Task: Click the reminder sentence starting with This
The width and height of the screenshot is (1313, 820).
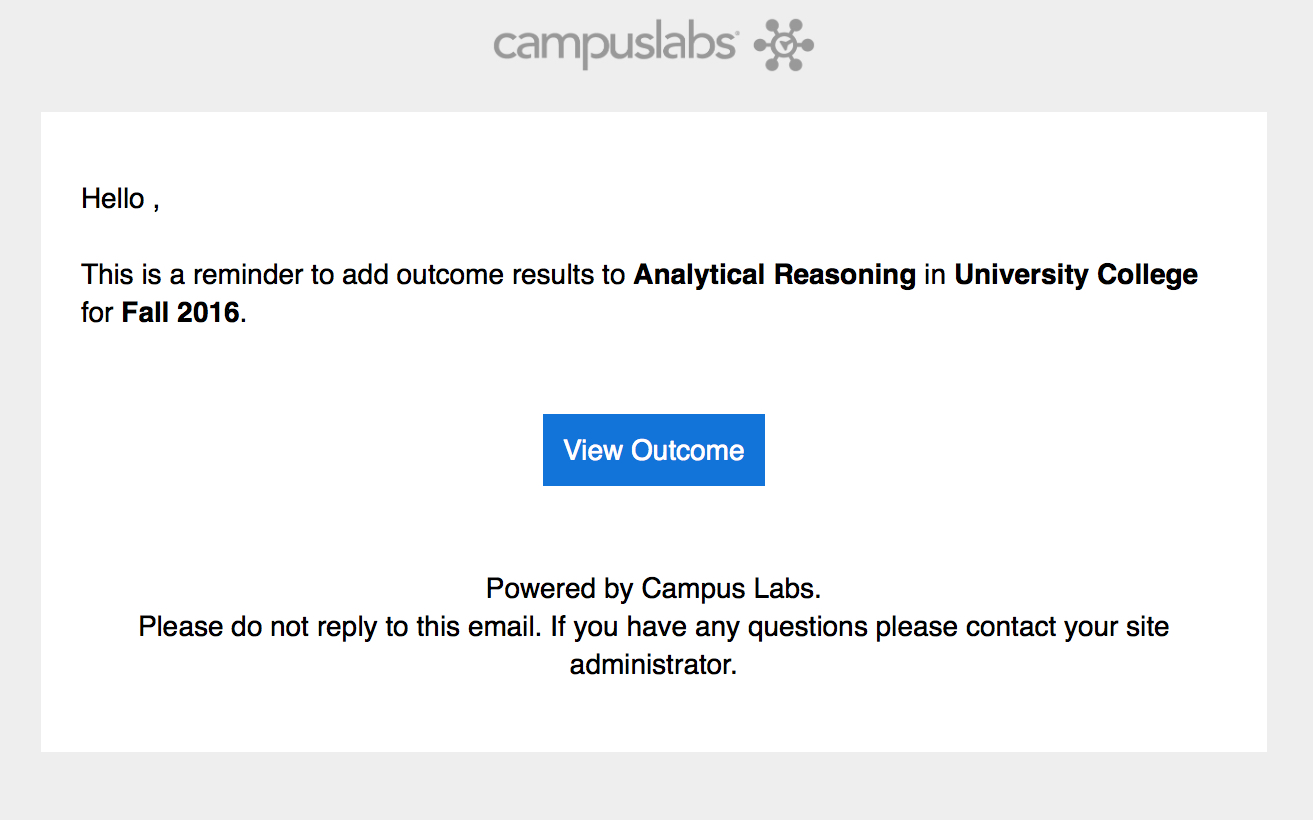Action: (639, 293)
